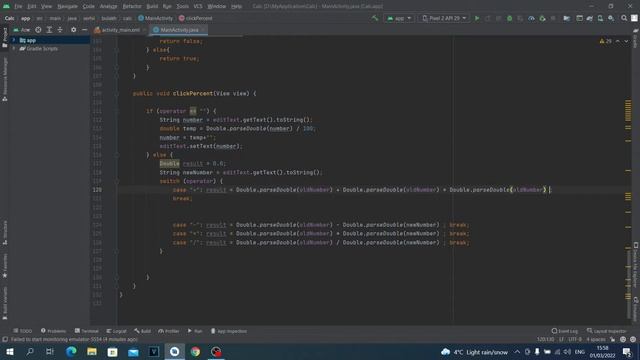The width and height of the screenshot is (640, 360).
Task: Click the Expand All icon in Project panel
Action: (x=49, y=30)
